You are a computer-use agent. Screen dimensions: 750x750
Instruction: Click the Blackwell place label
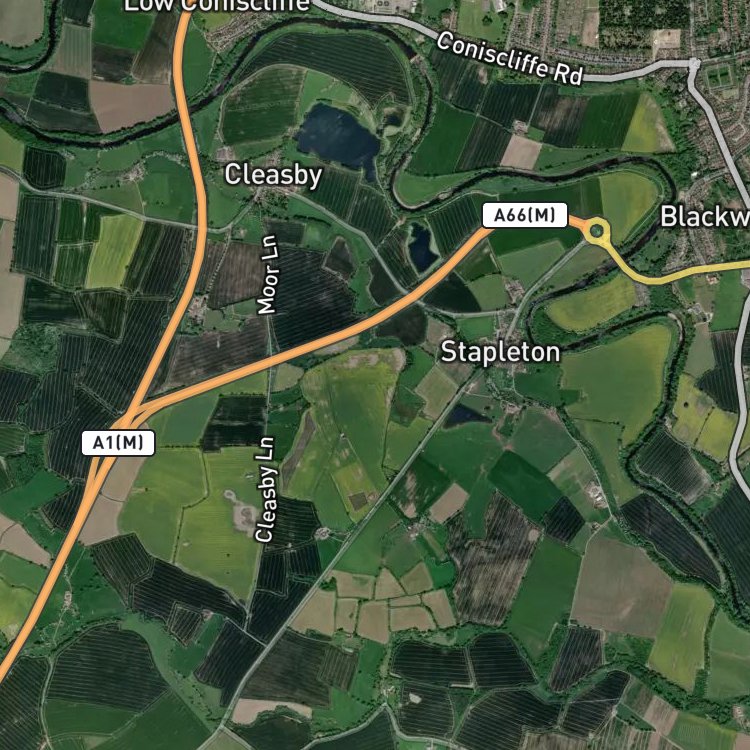tap(705, 217)
